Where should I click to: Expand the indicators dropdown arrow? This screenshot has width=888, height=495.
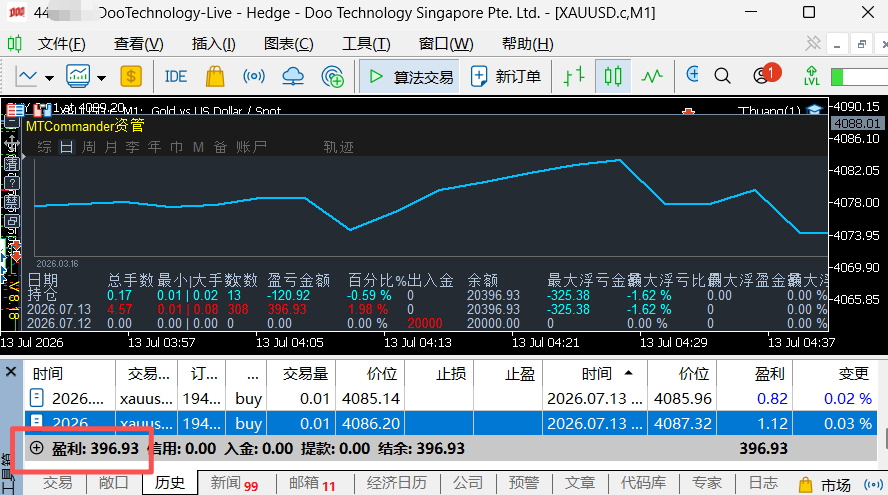[101, 78]
